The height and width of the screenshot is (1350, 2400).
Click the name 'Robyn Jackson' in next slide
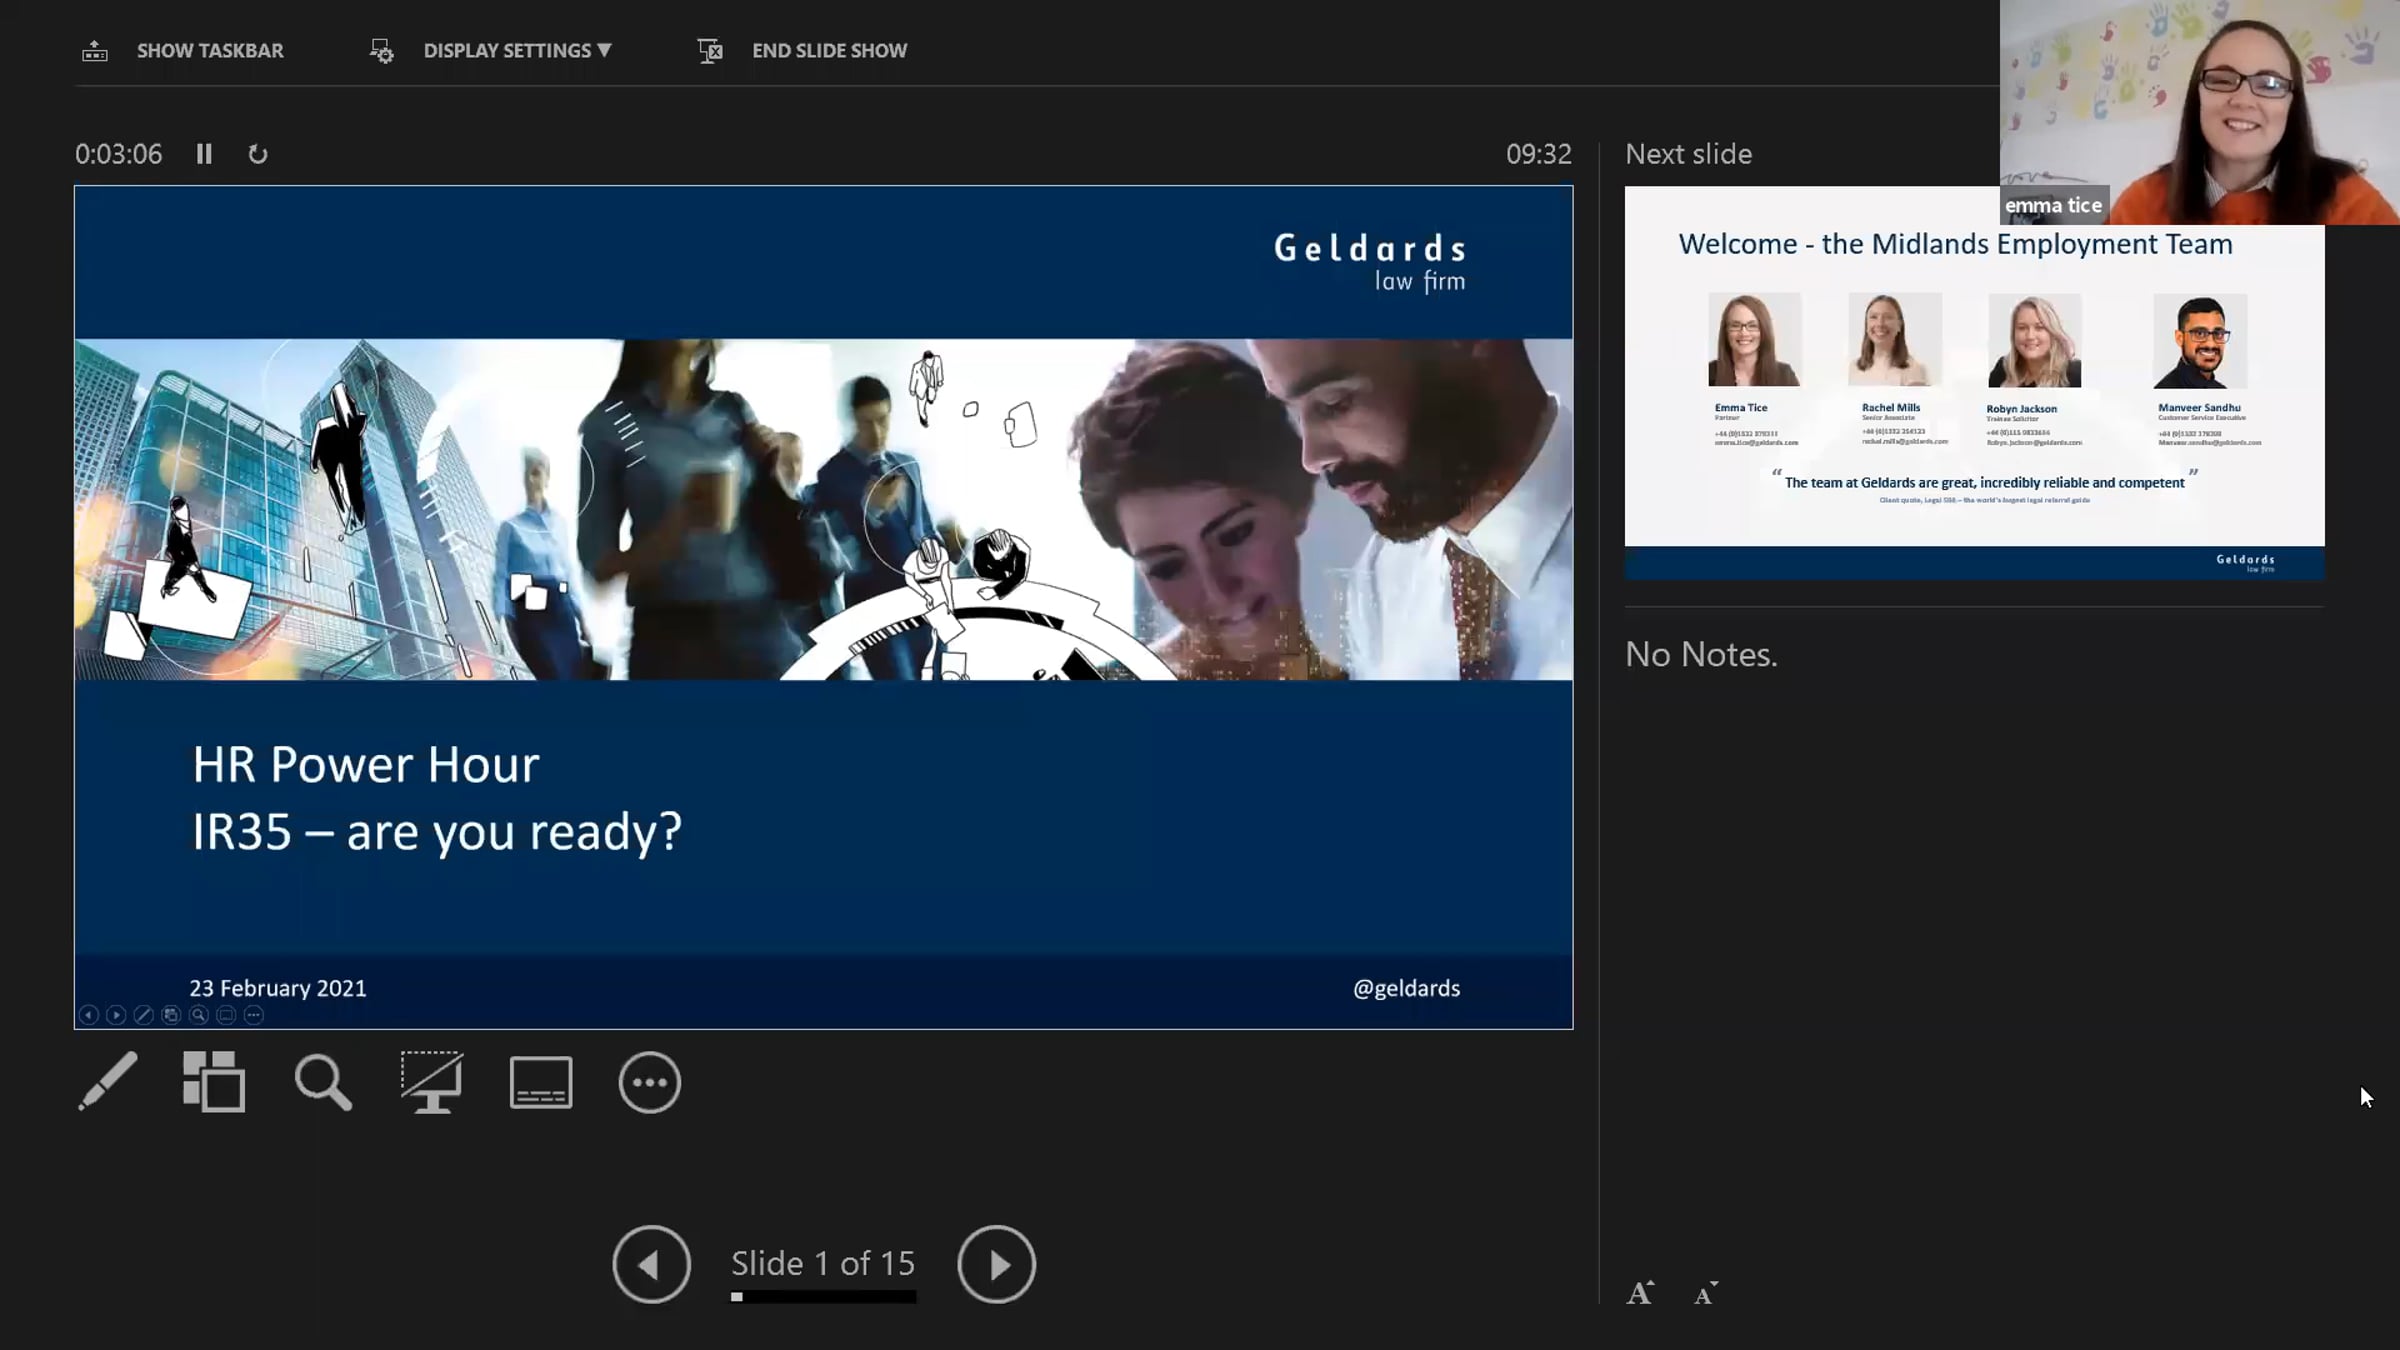(x=2021, y=409)
